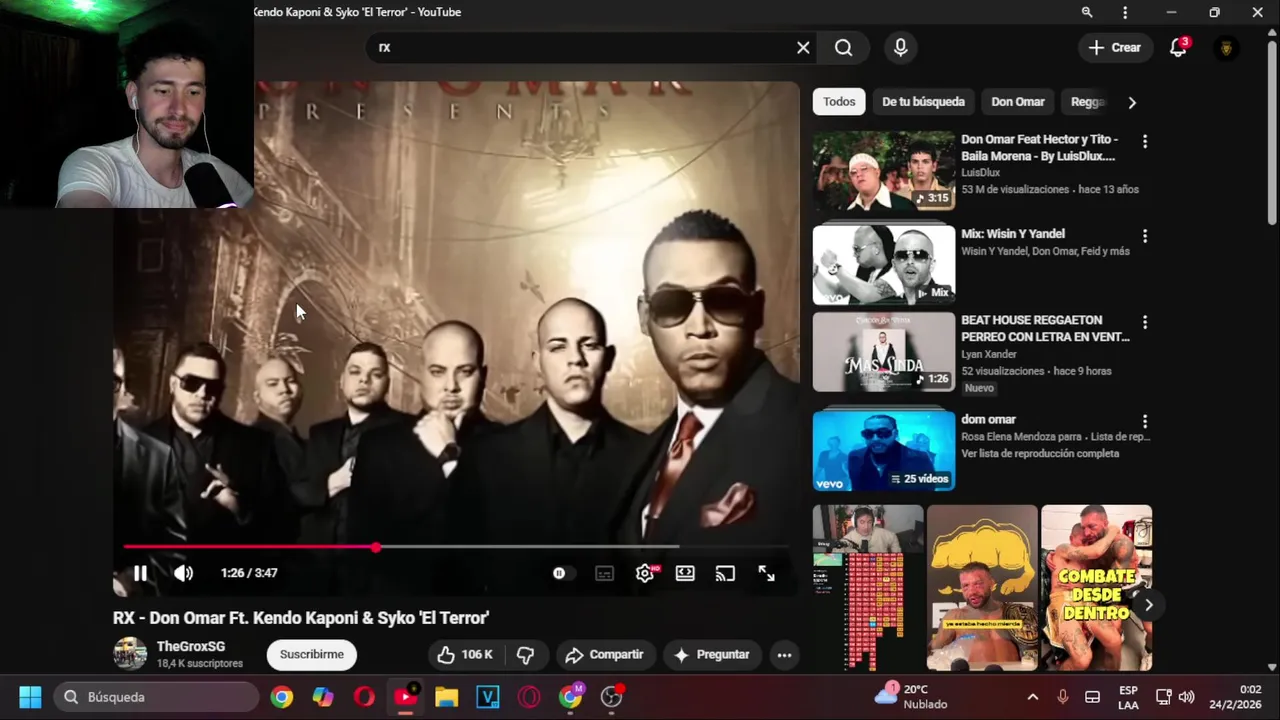Seek on the red video progress bar
Screen dimensions: 1280x720
456,547
